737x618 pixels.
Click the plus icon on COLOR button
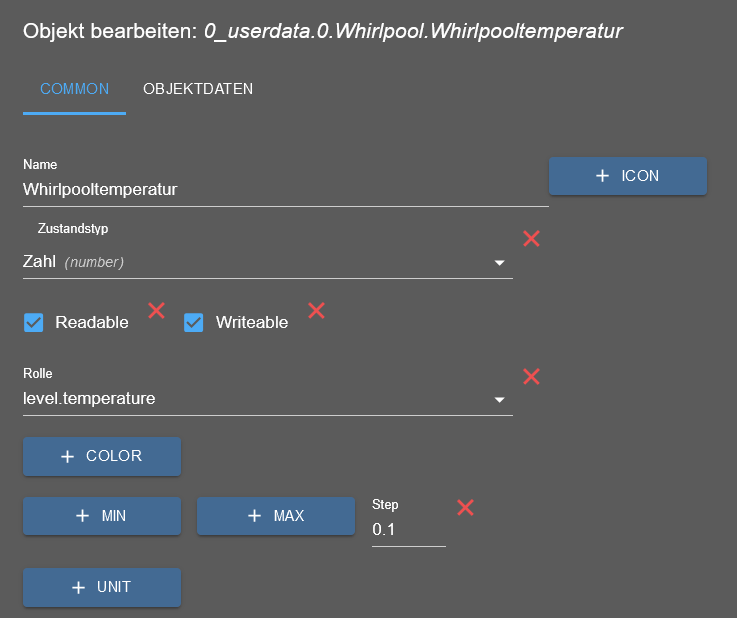[x=68, y=456]
